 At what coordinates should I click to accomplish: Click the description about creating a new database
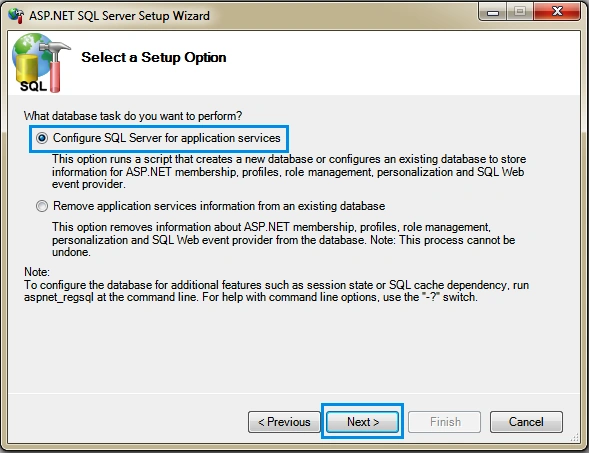[x=289, y=171]
